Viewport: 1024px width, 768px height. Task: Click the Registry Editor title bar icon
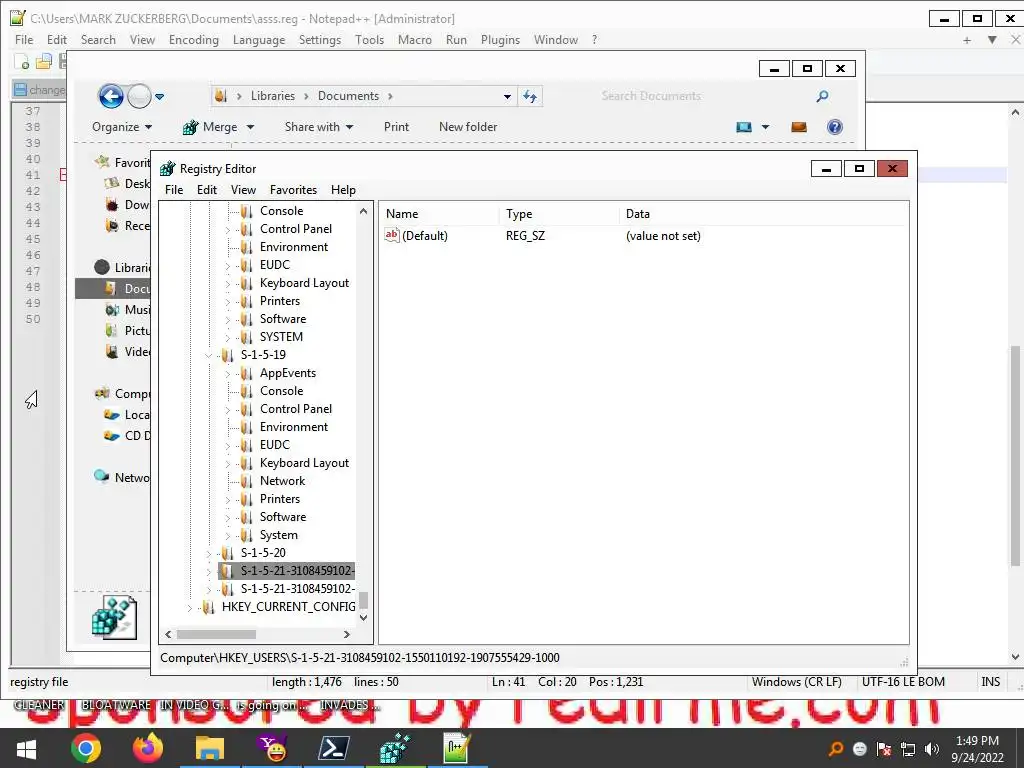click(x=168, y=168)
